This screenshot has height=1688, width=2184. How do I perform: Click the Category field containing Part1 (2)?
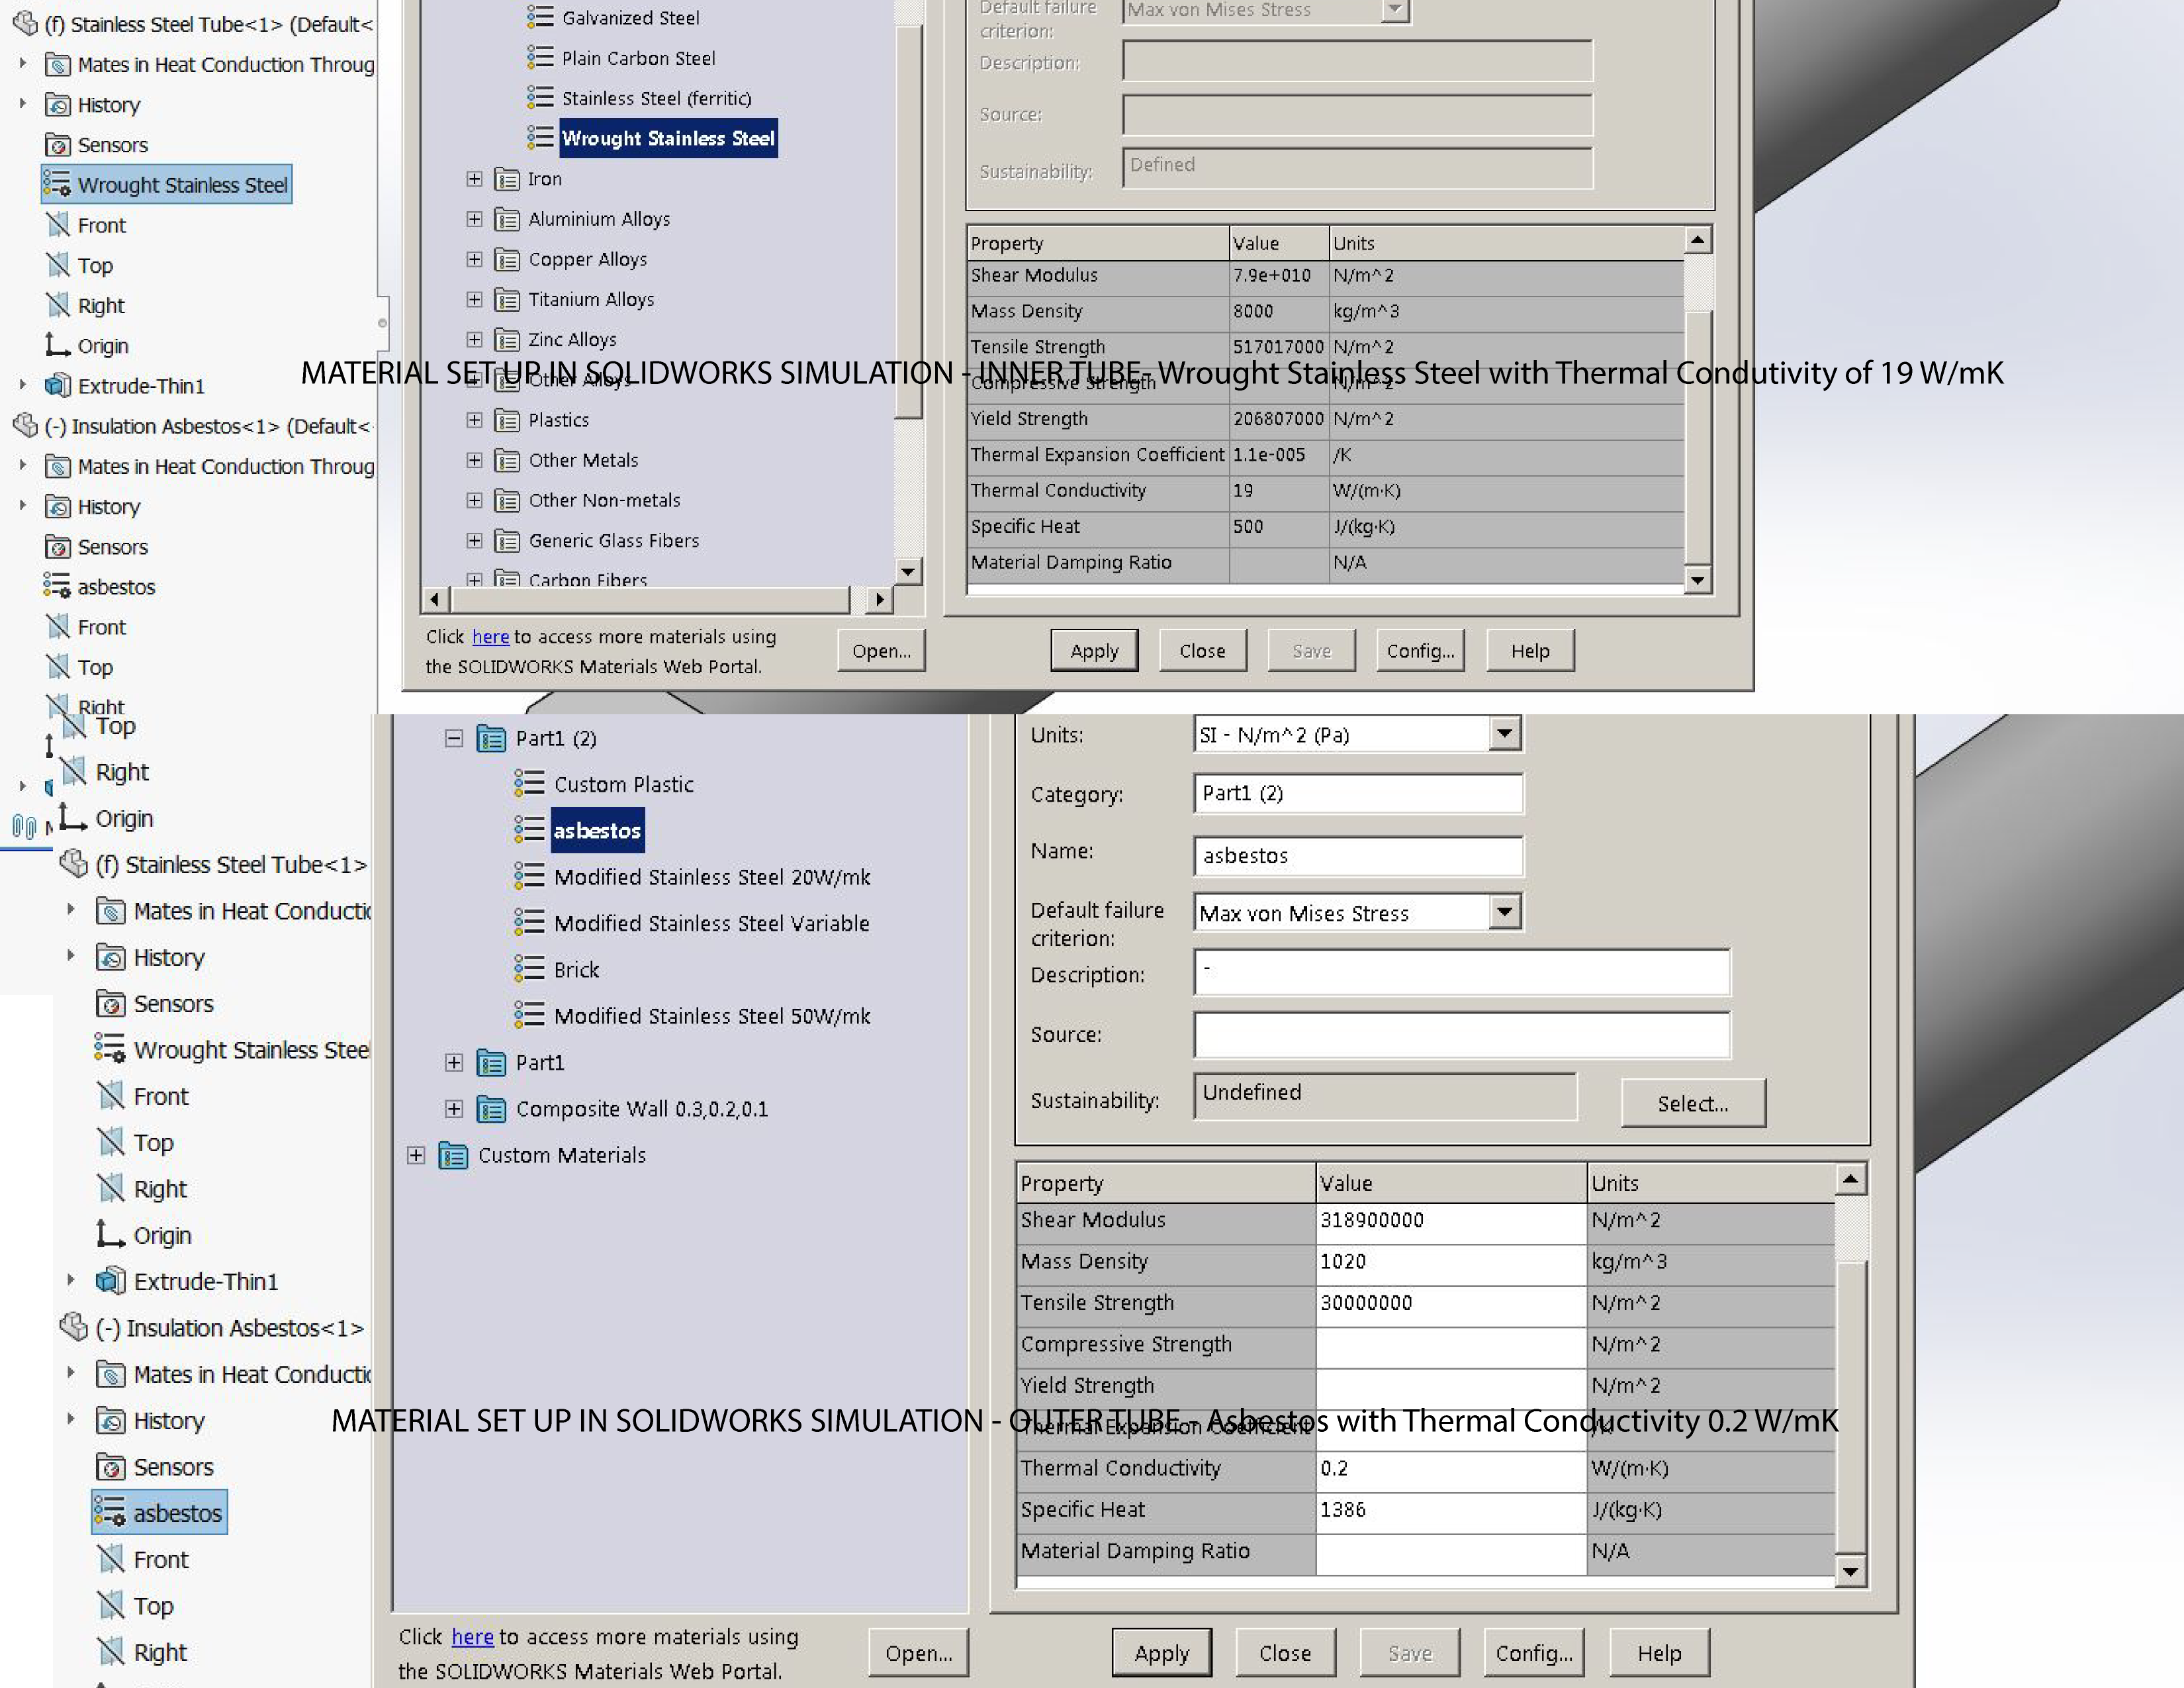pyautogui.click(x=1358, y=793)
